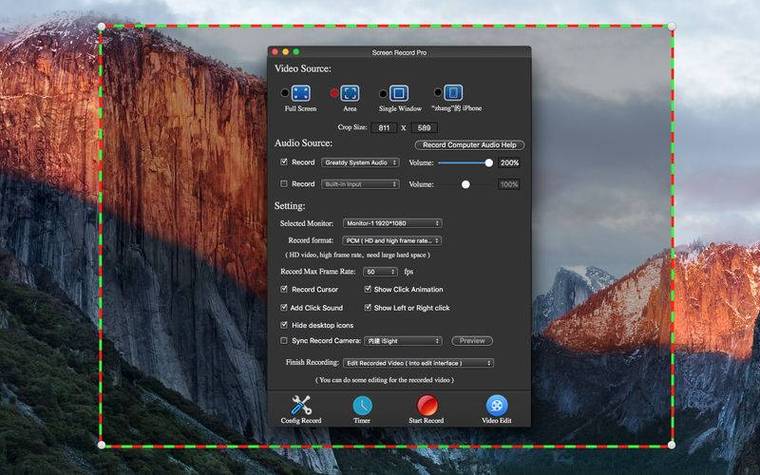The height and width of the screenshot is (475, 760).
Task: Open the Video Edit film icon
Action: (x=496, y=405)
